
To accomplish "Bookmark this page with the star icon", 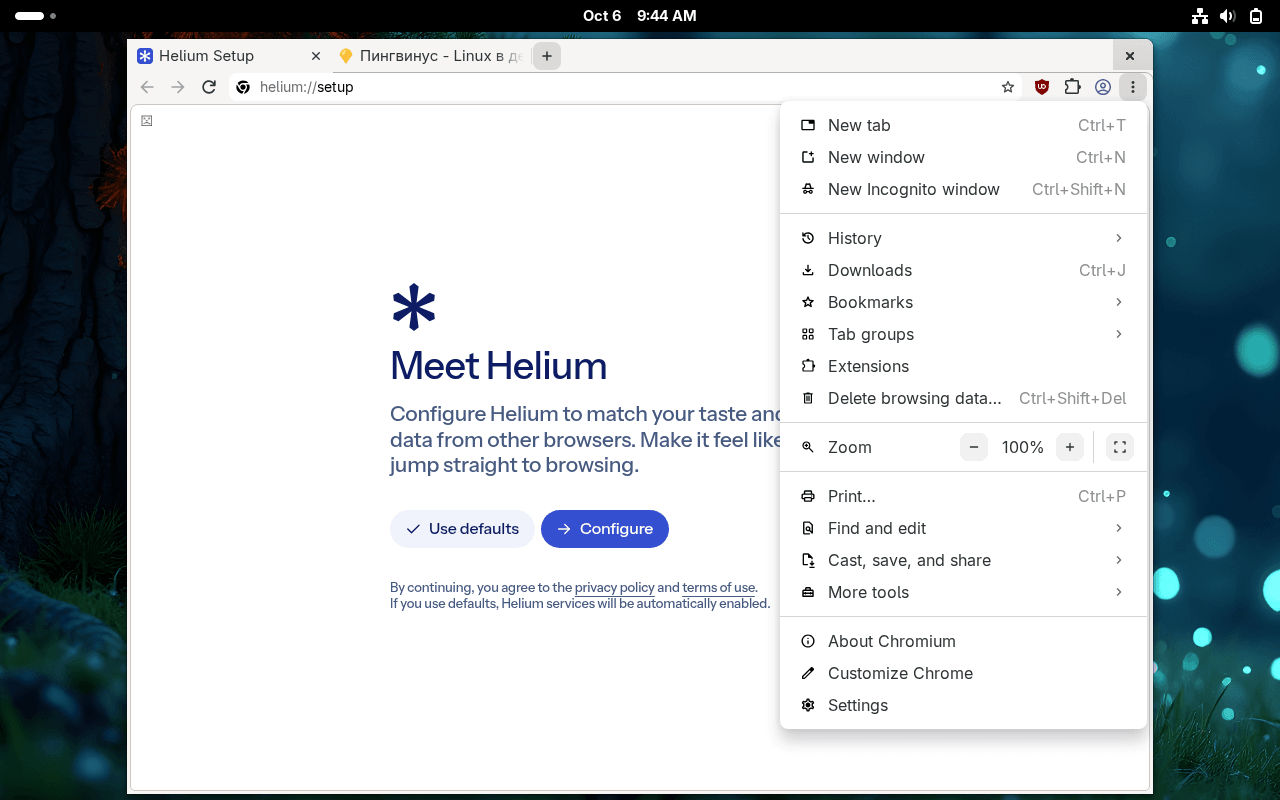I will [1008, 87].
